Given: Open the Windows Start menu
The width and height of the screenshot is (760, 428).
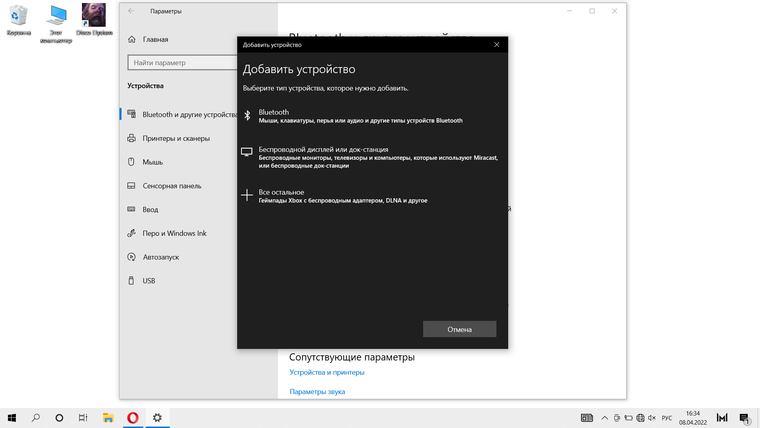Looking at the screenshot, I should (12, 418).
